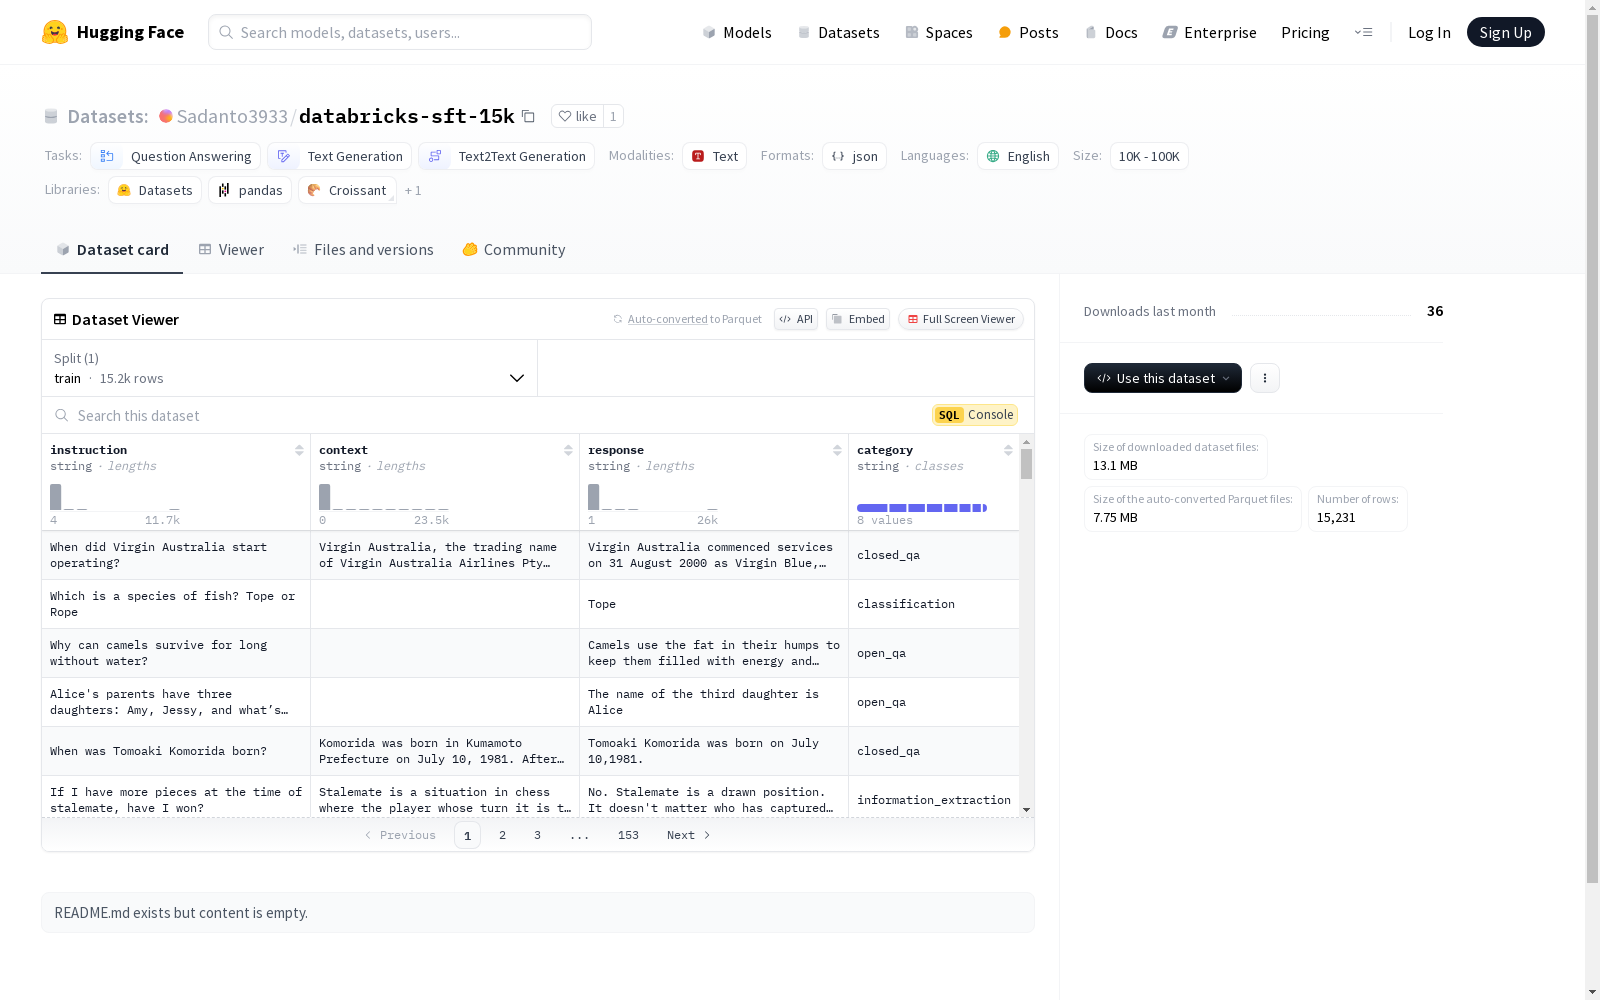This screenshot has width=1600, height=1000.
Task: Open the navigation overflow menu icon
Action: pos(1363,32)
